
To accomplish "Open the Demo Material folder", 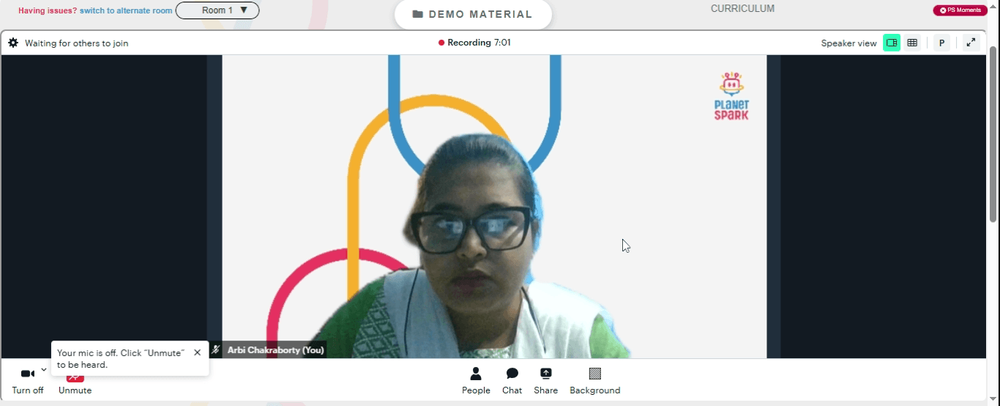I will pos(473,14).
